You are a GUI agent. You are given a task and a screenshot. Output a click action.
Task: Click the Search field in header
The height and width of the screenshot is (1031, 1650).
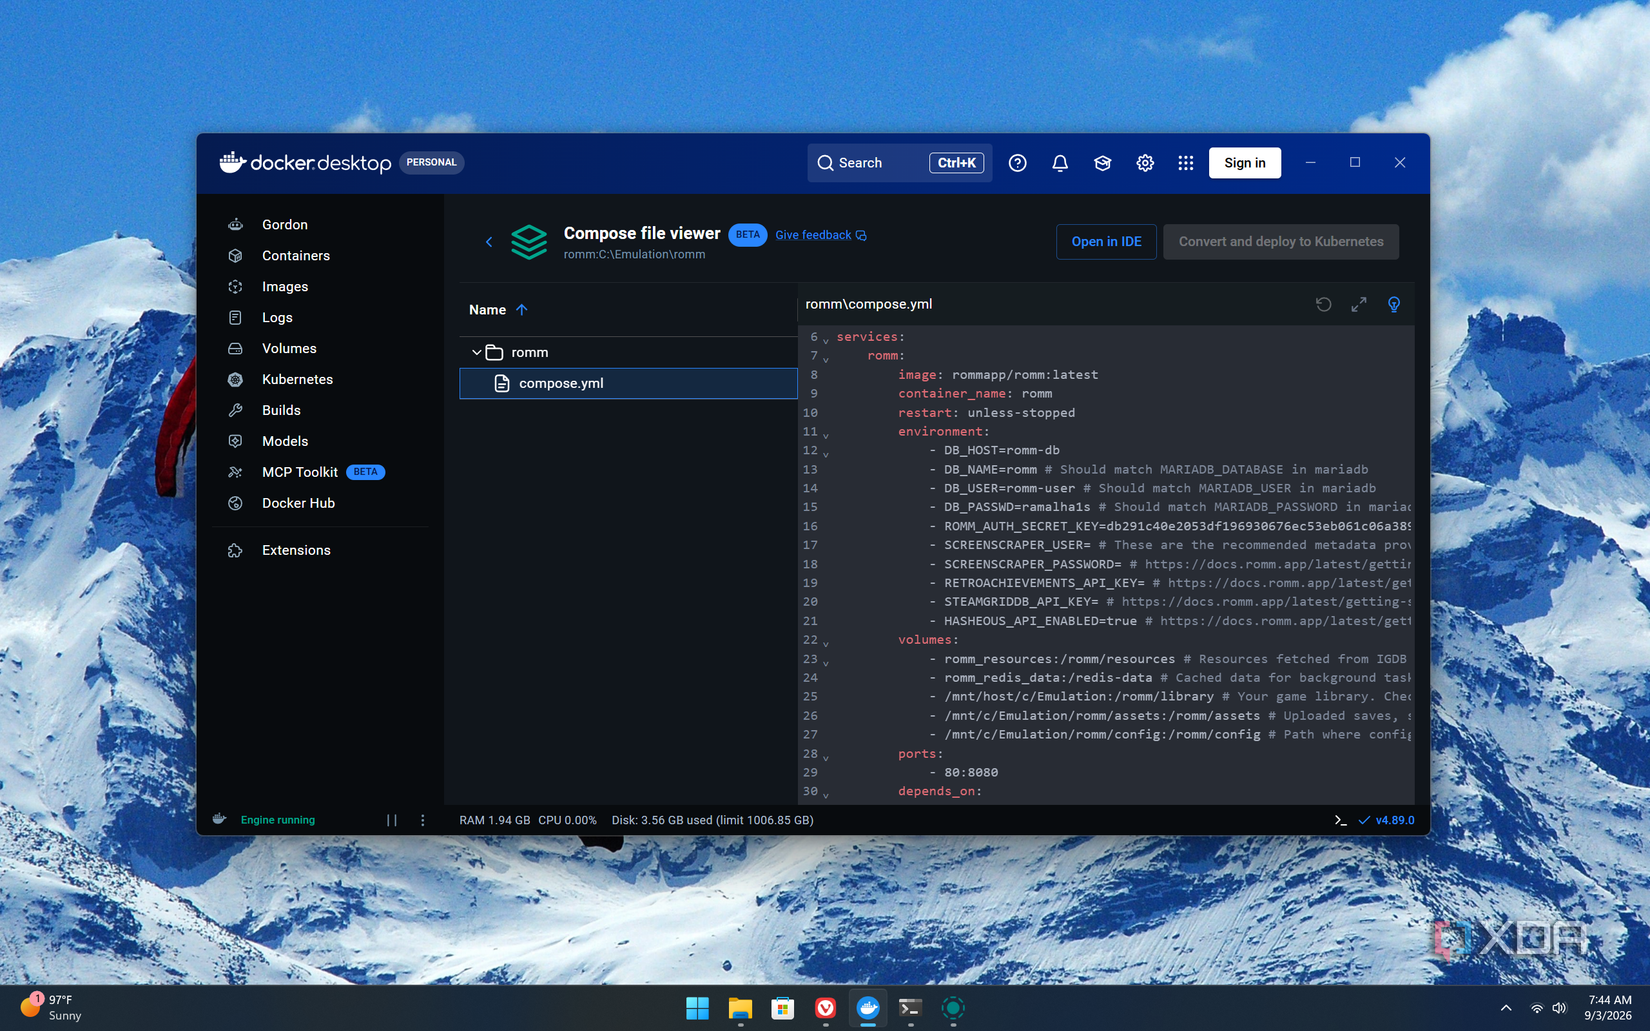[899, 163]
